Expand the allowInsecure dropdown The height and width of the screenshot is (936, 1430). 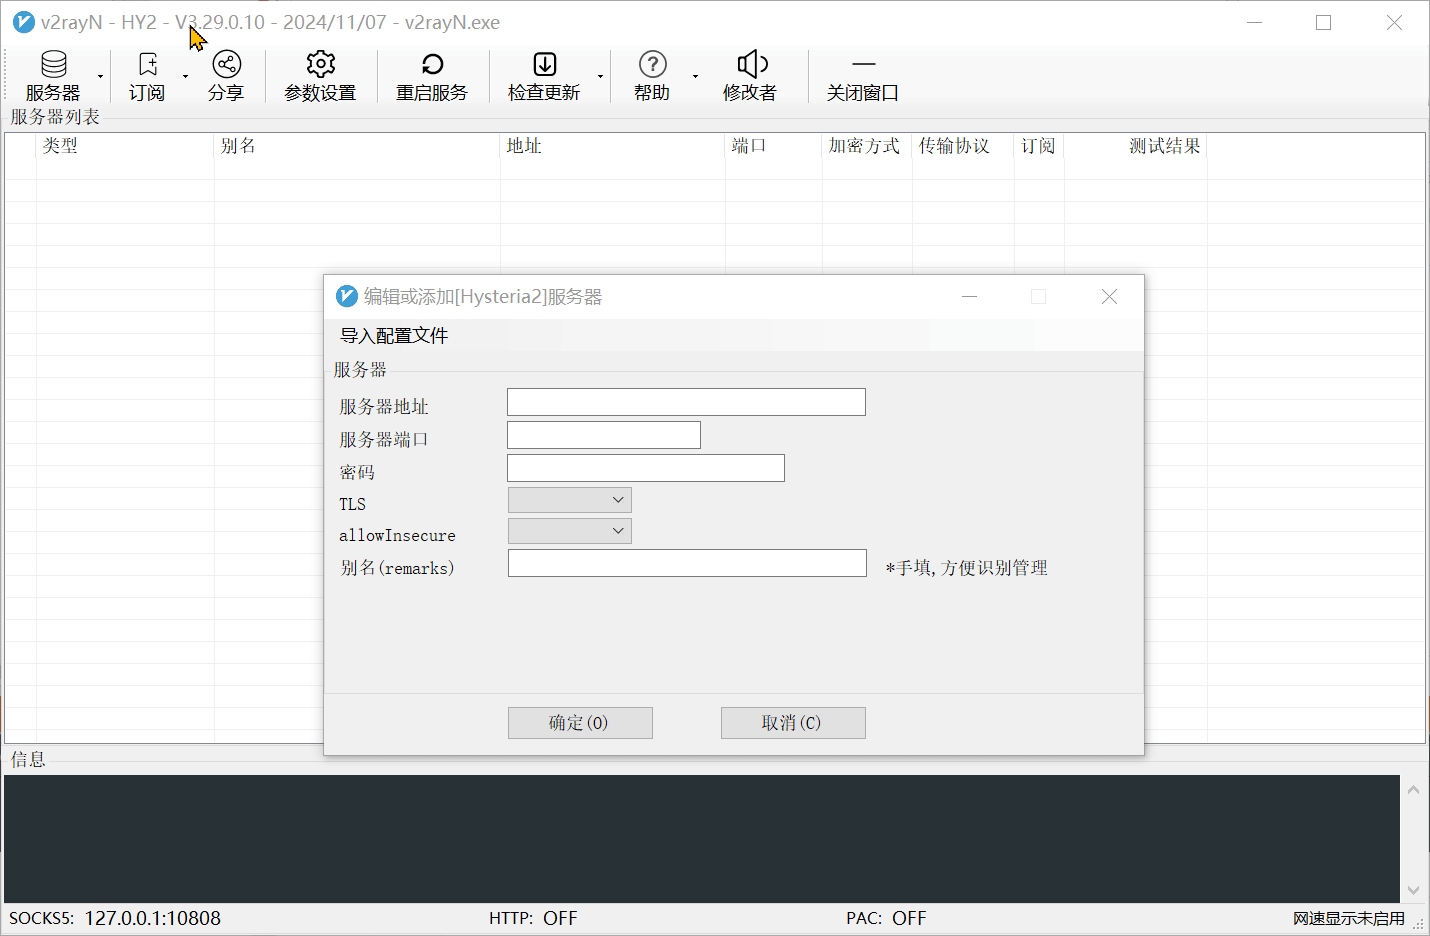(570, 531)
